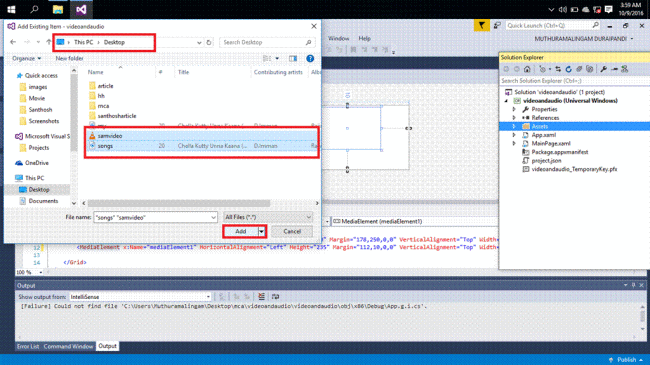Switch to the Error List tab
The width and height of the screenshot is (650, 365).
(x=28, y=346)
